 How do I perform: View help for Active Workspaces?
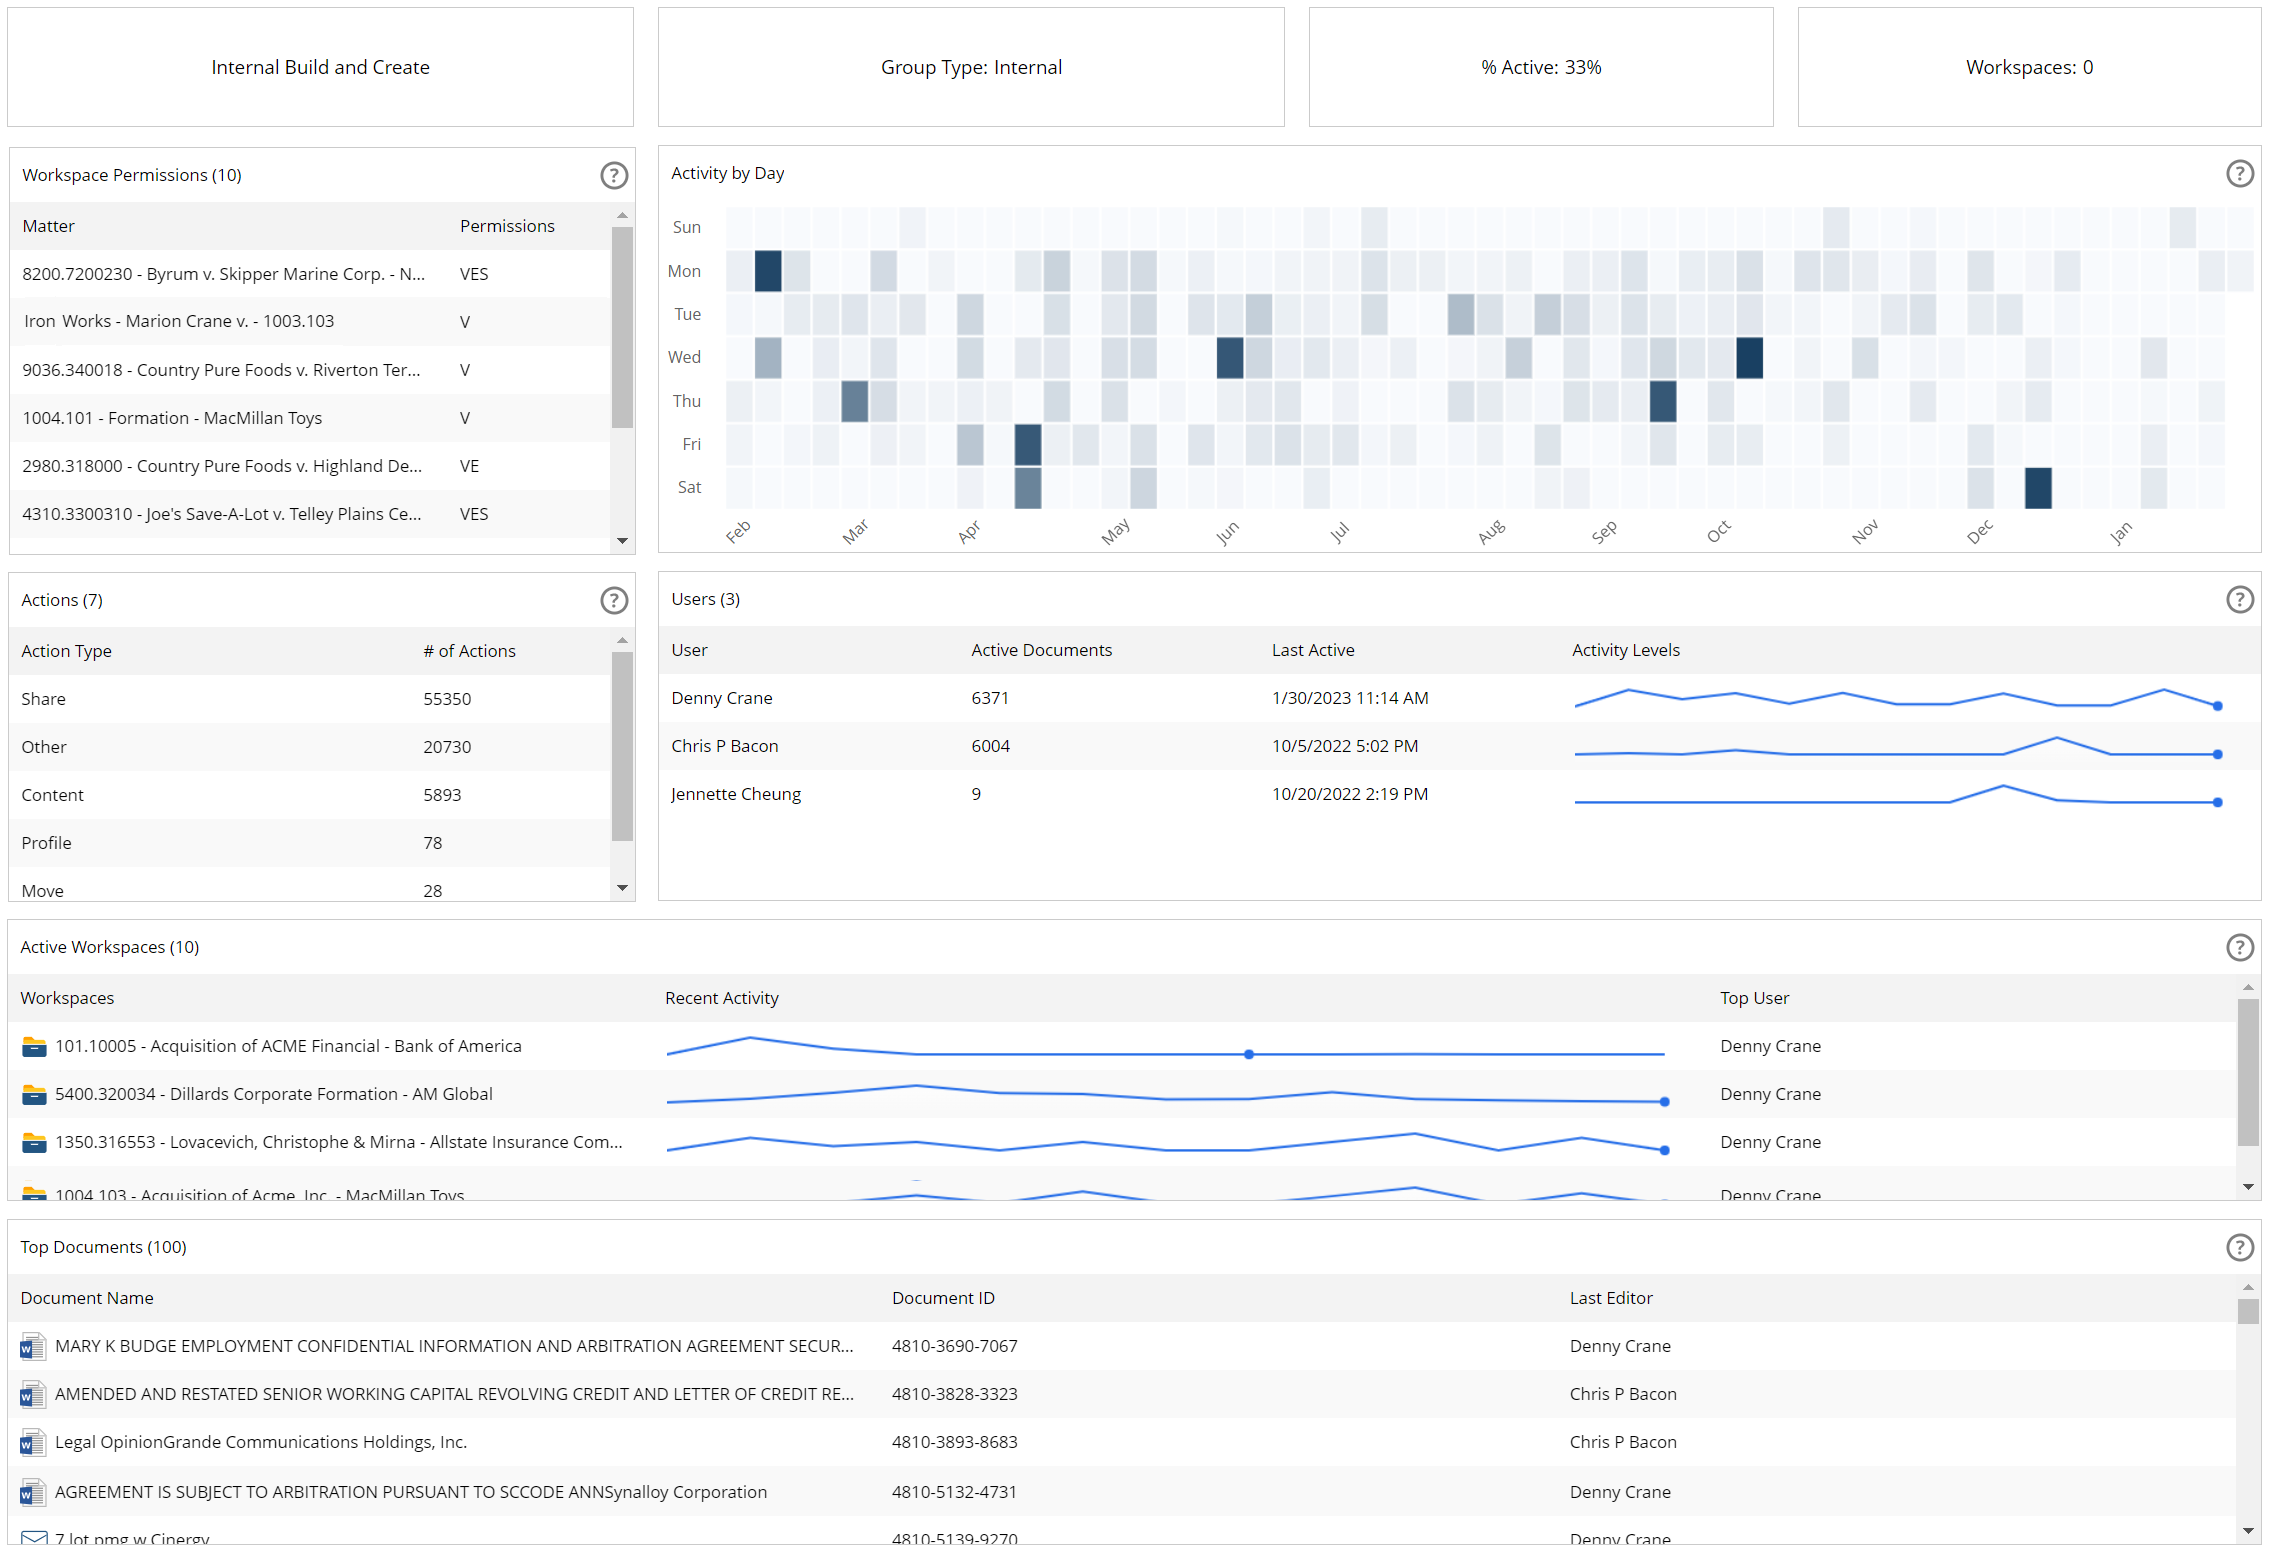point(2240,947)
